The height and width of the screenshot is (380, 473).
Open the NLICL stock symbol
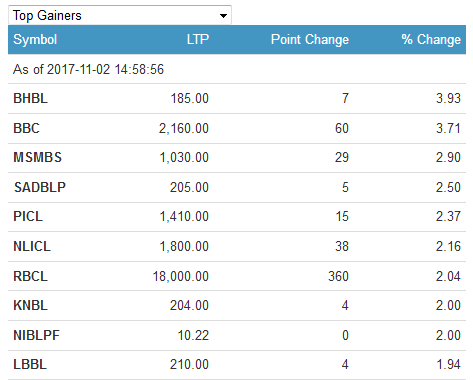[32, 246]
